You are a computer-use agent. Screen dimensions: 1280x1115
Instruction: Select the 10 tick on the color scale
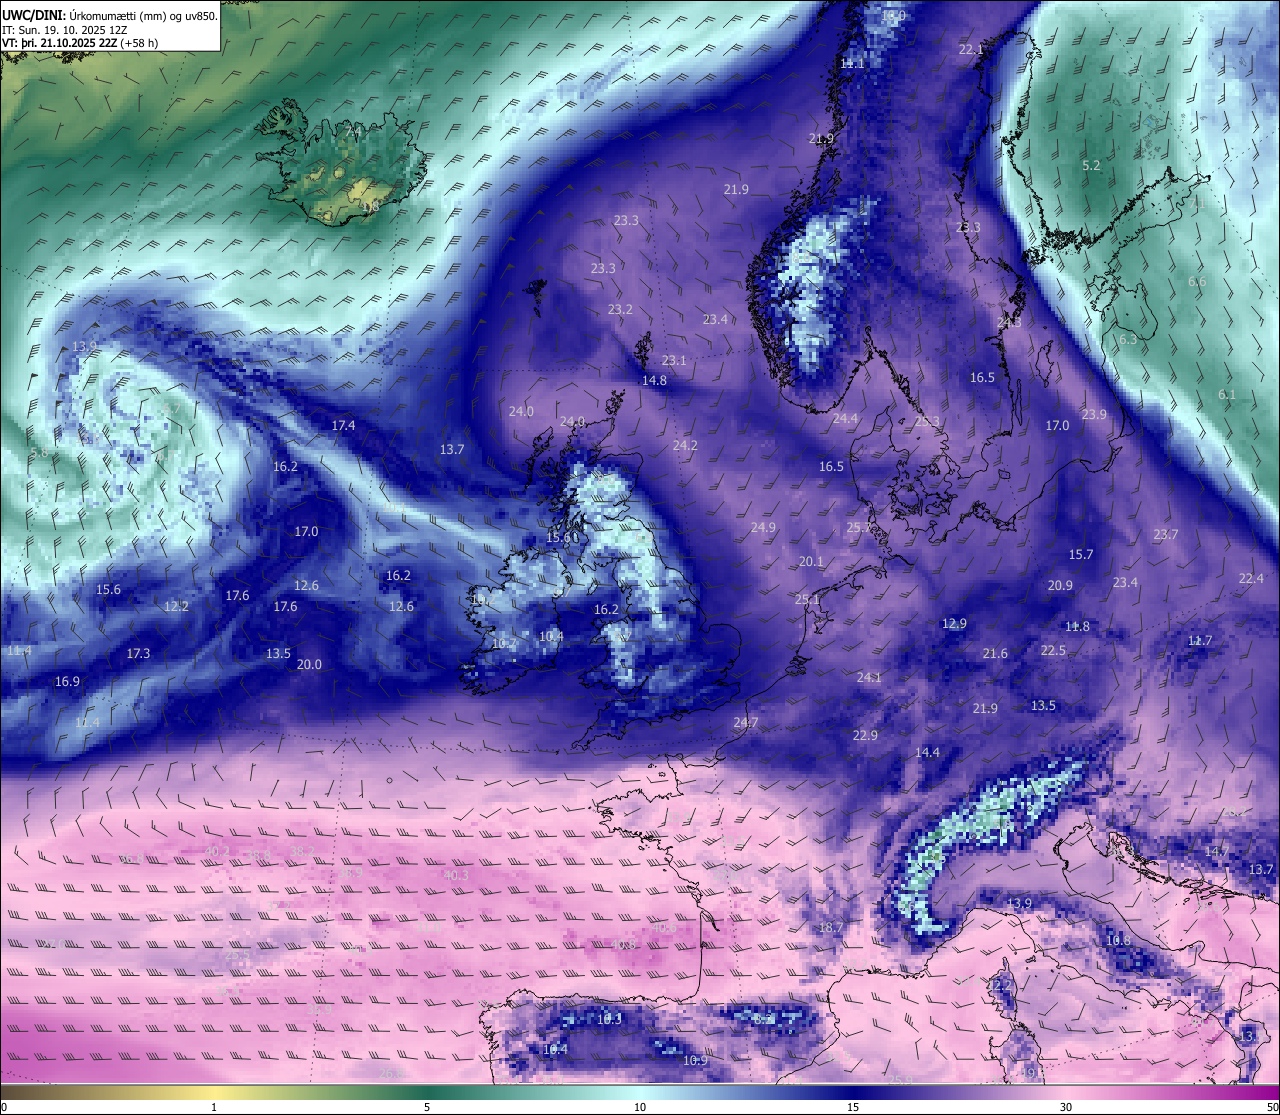pyautogui.click(x=640, y=1107)
